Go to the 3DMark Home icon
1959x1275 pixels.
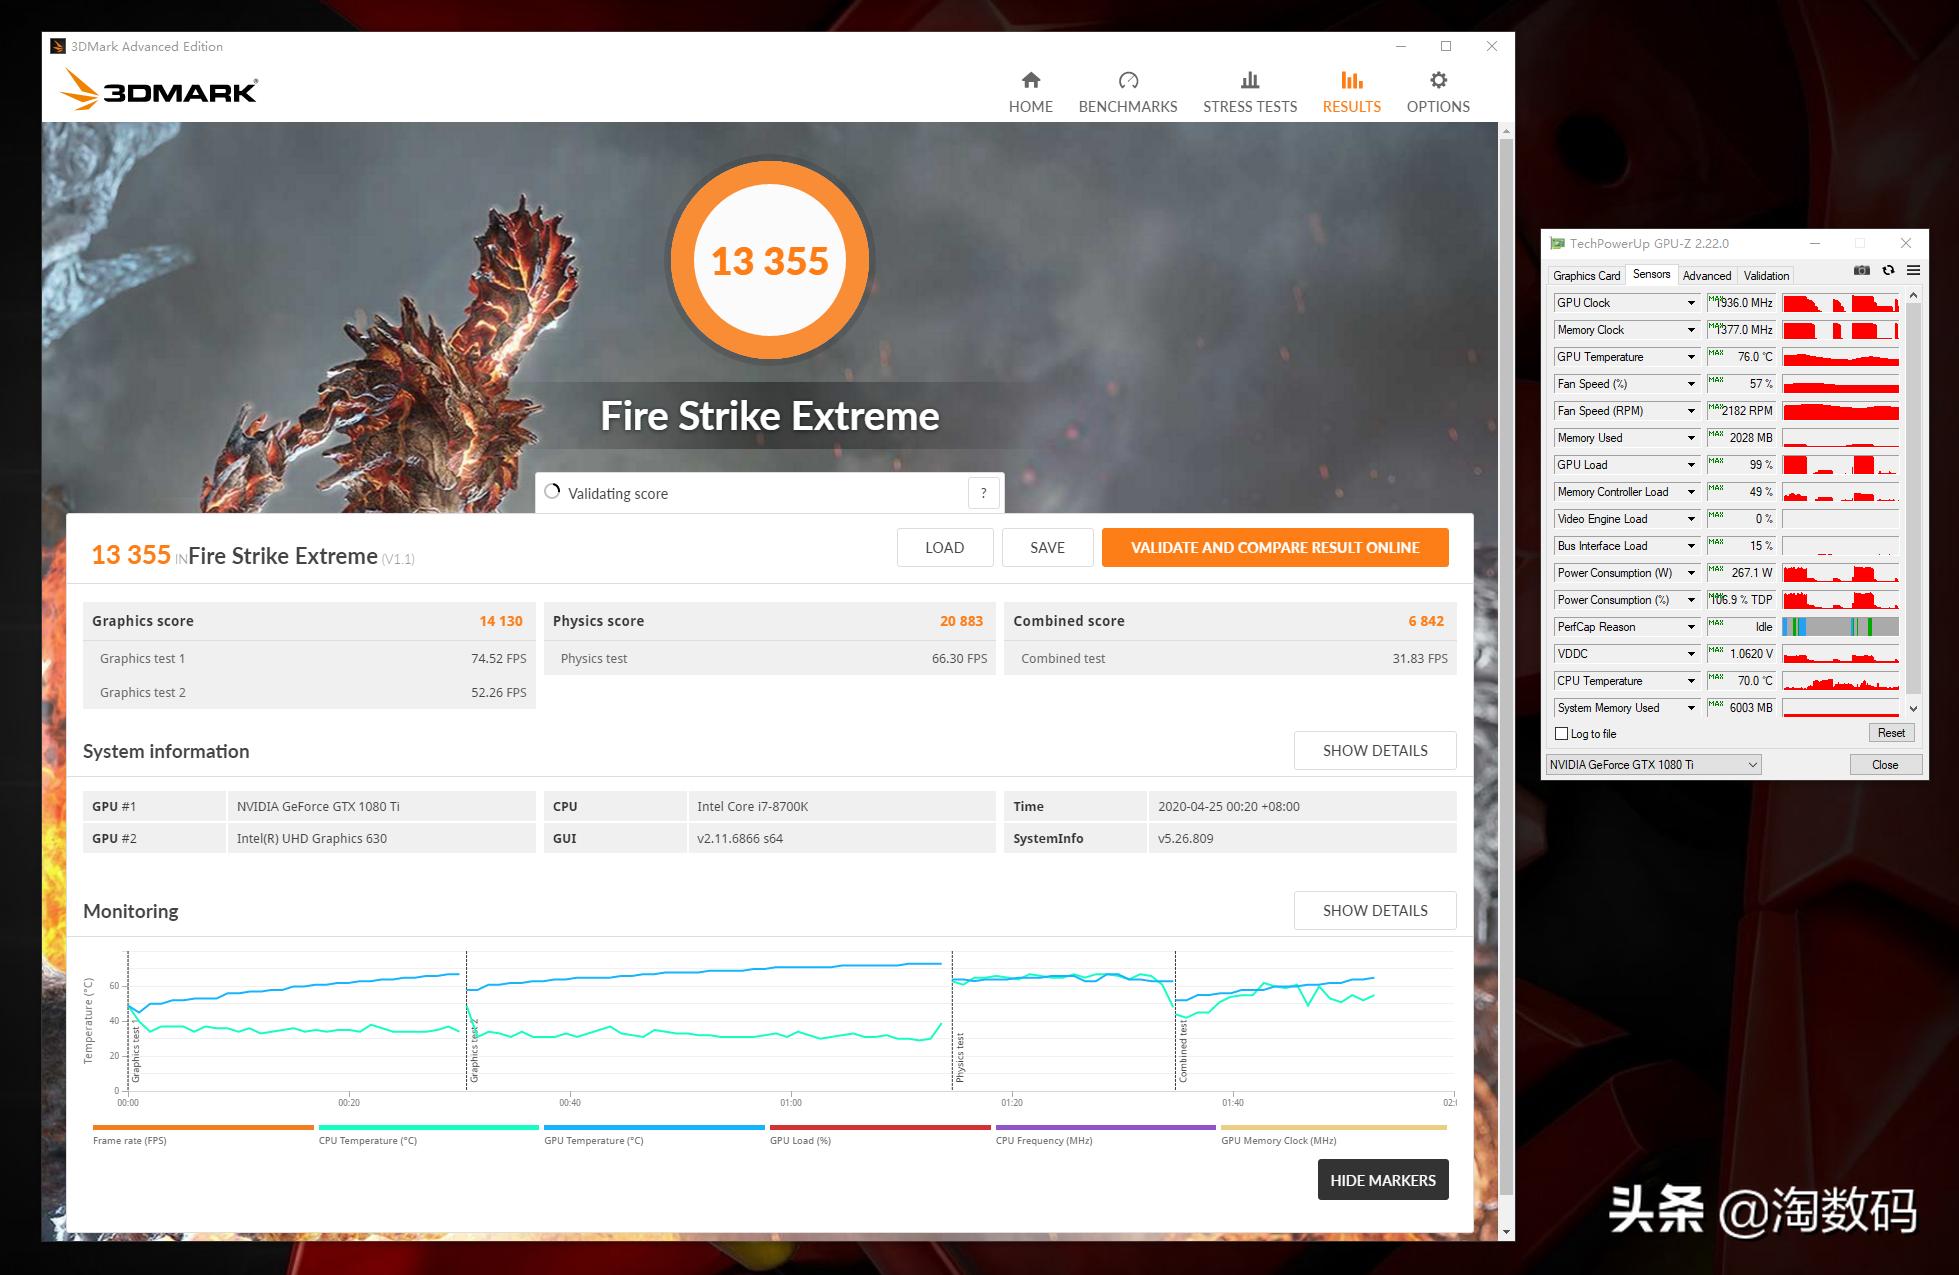(x=1030, y=81)
